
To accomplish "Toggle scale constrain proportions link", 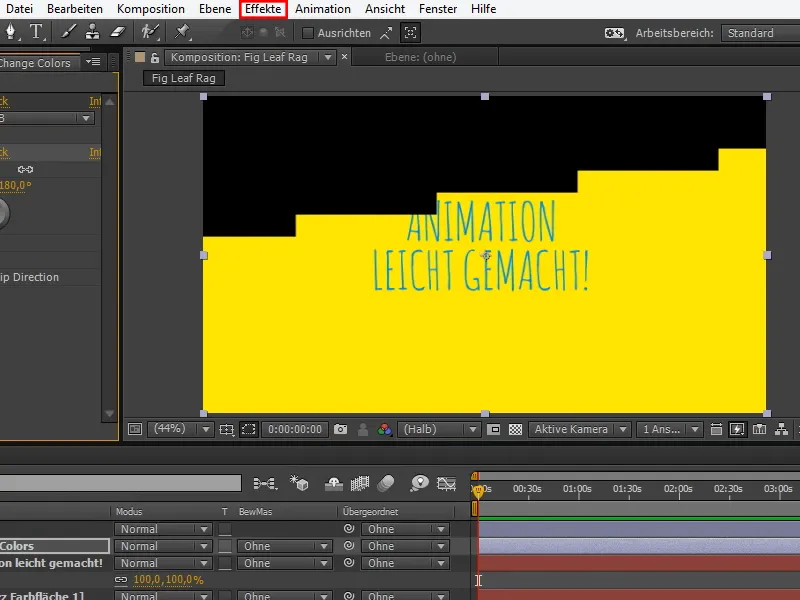I will click(x=121, y=580).
